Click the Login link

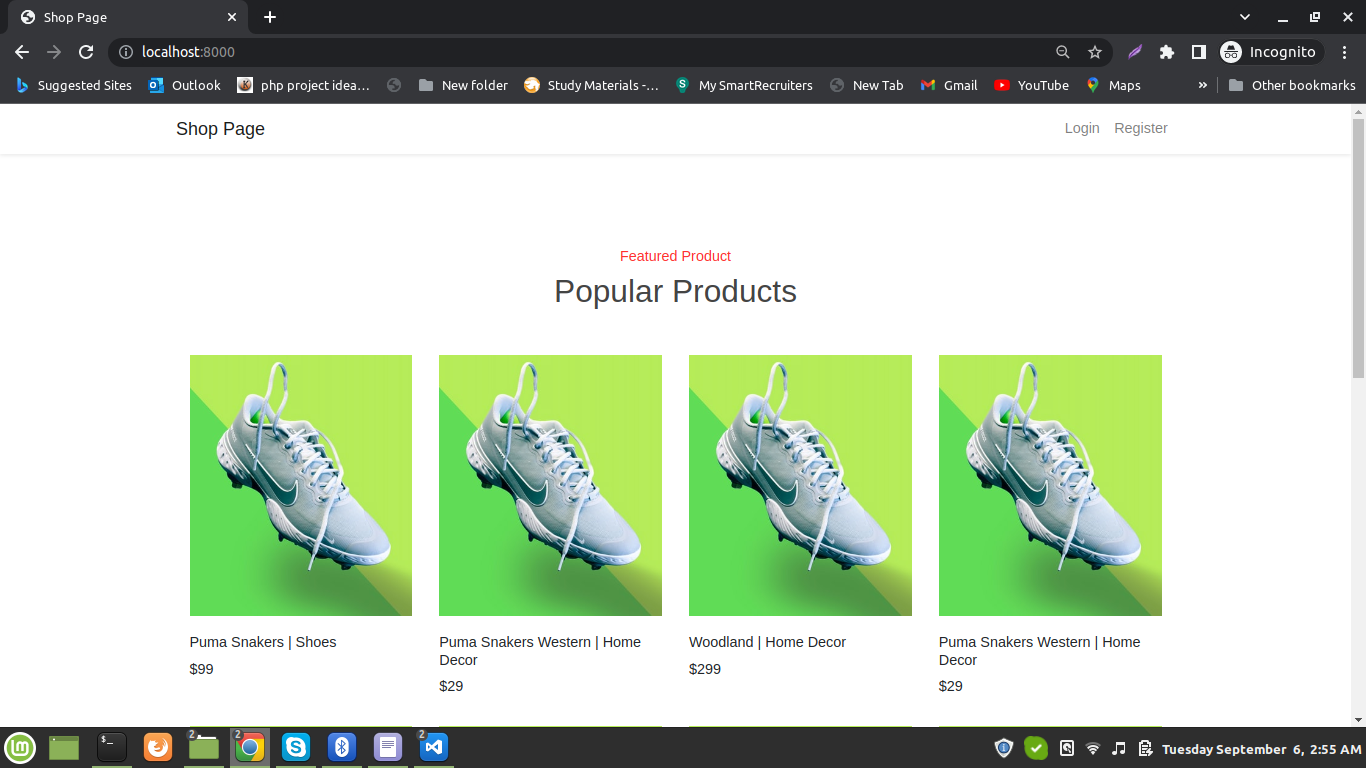pyautogui.click(x=1081, y=128)
